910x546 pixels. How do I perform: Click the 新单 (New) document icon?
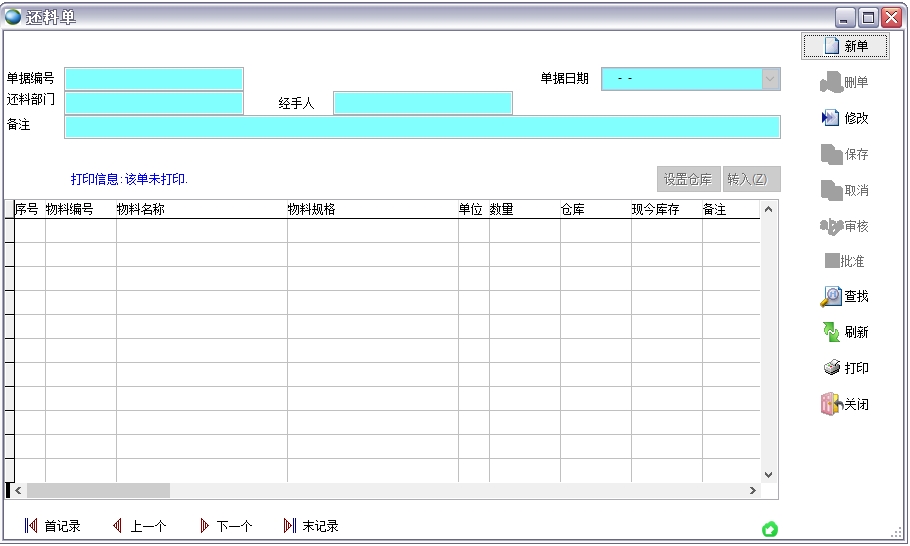[831, 46]
